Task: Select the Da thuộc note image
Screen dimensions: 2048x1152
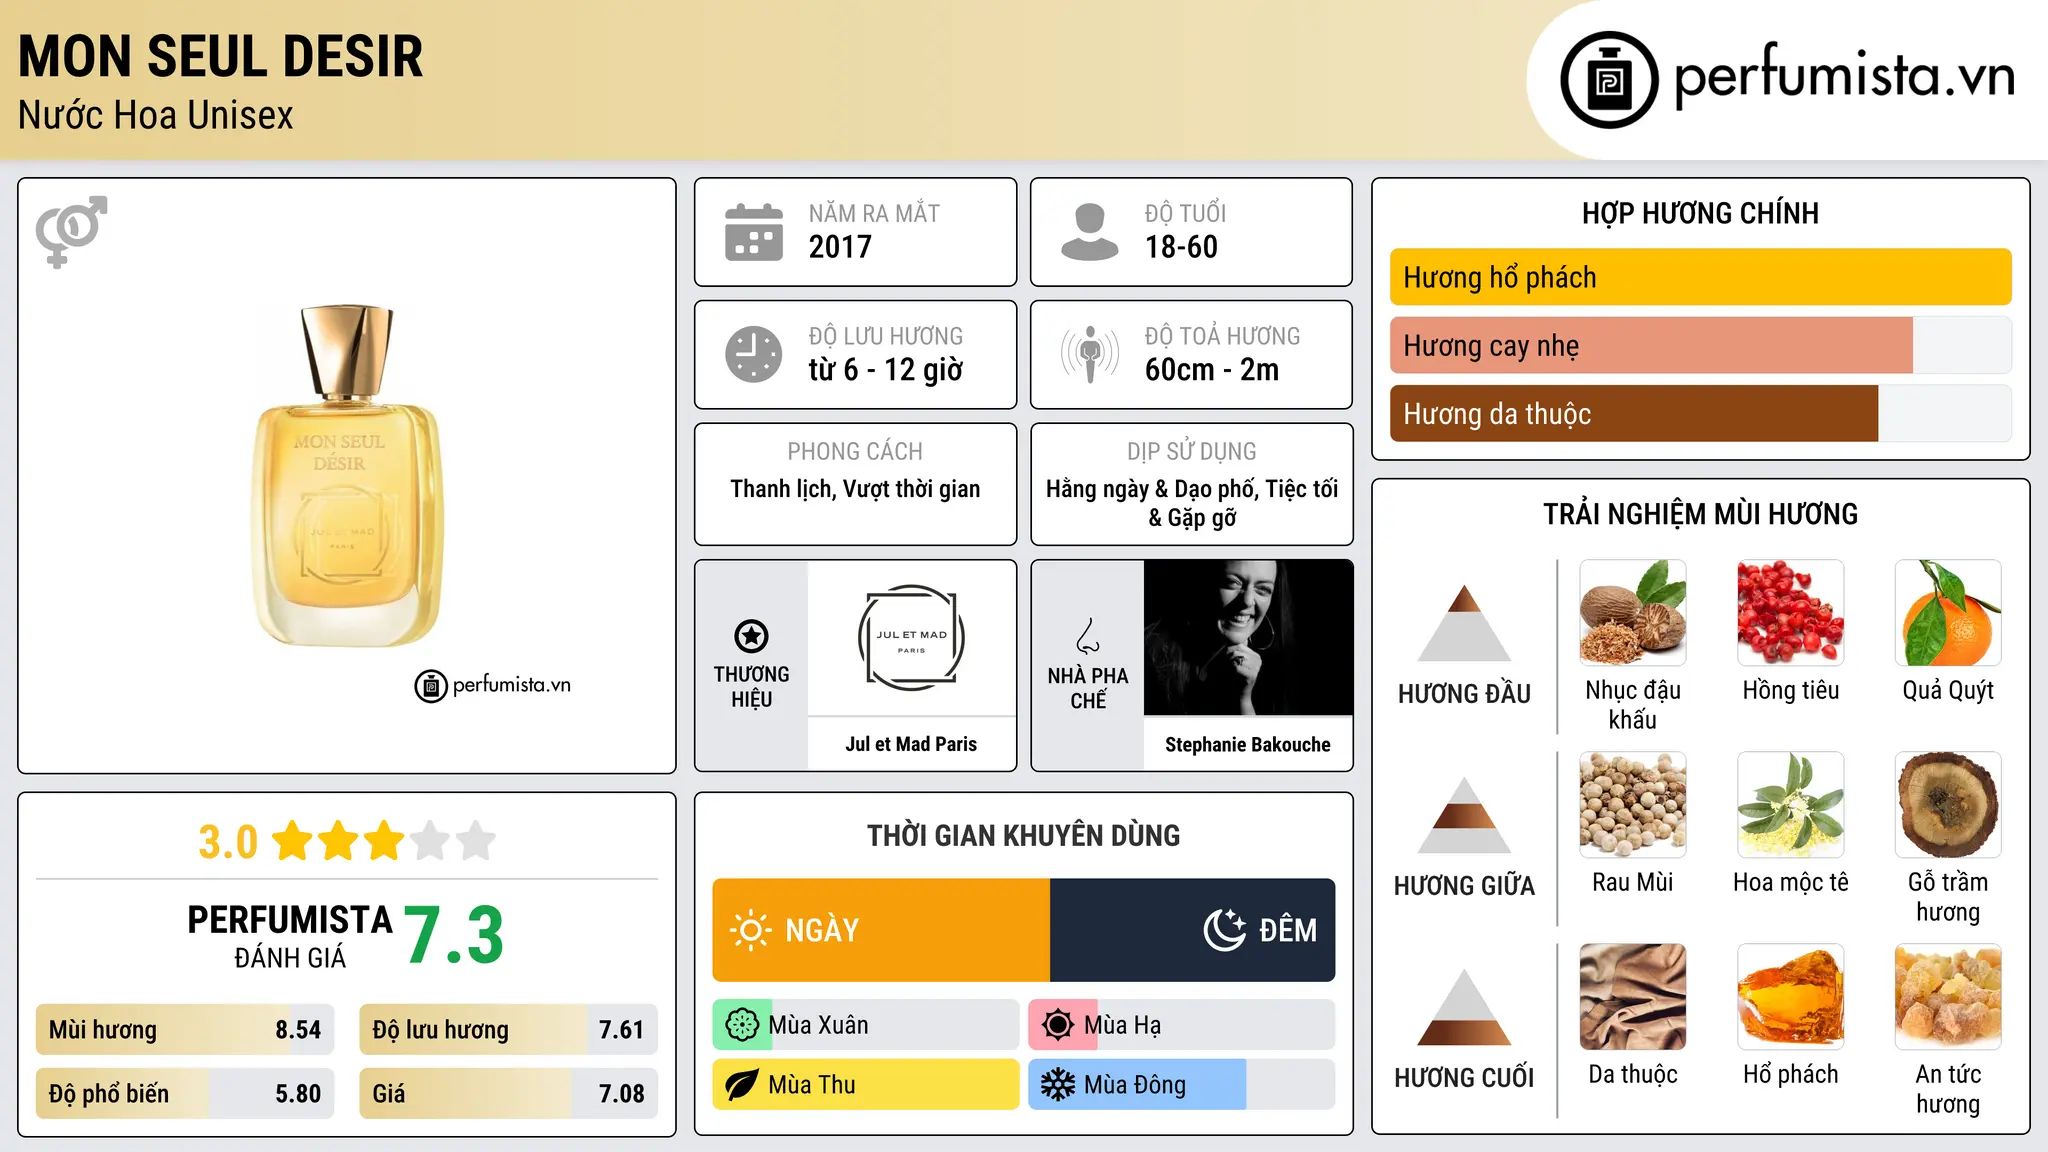Action: 1632,997
